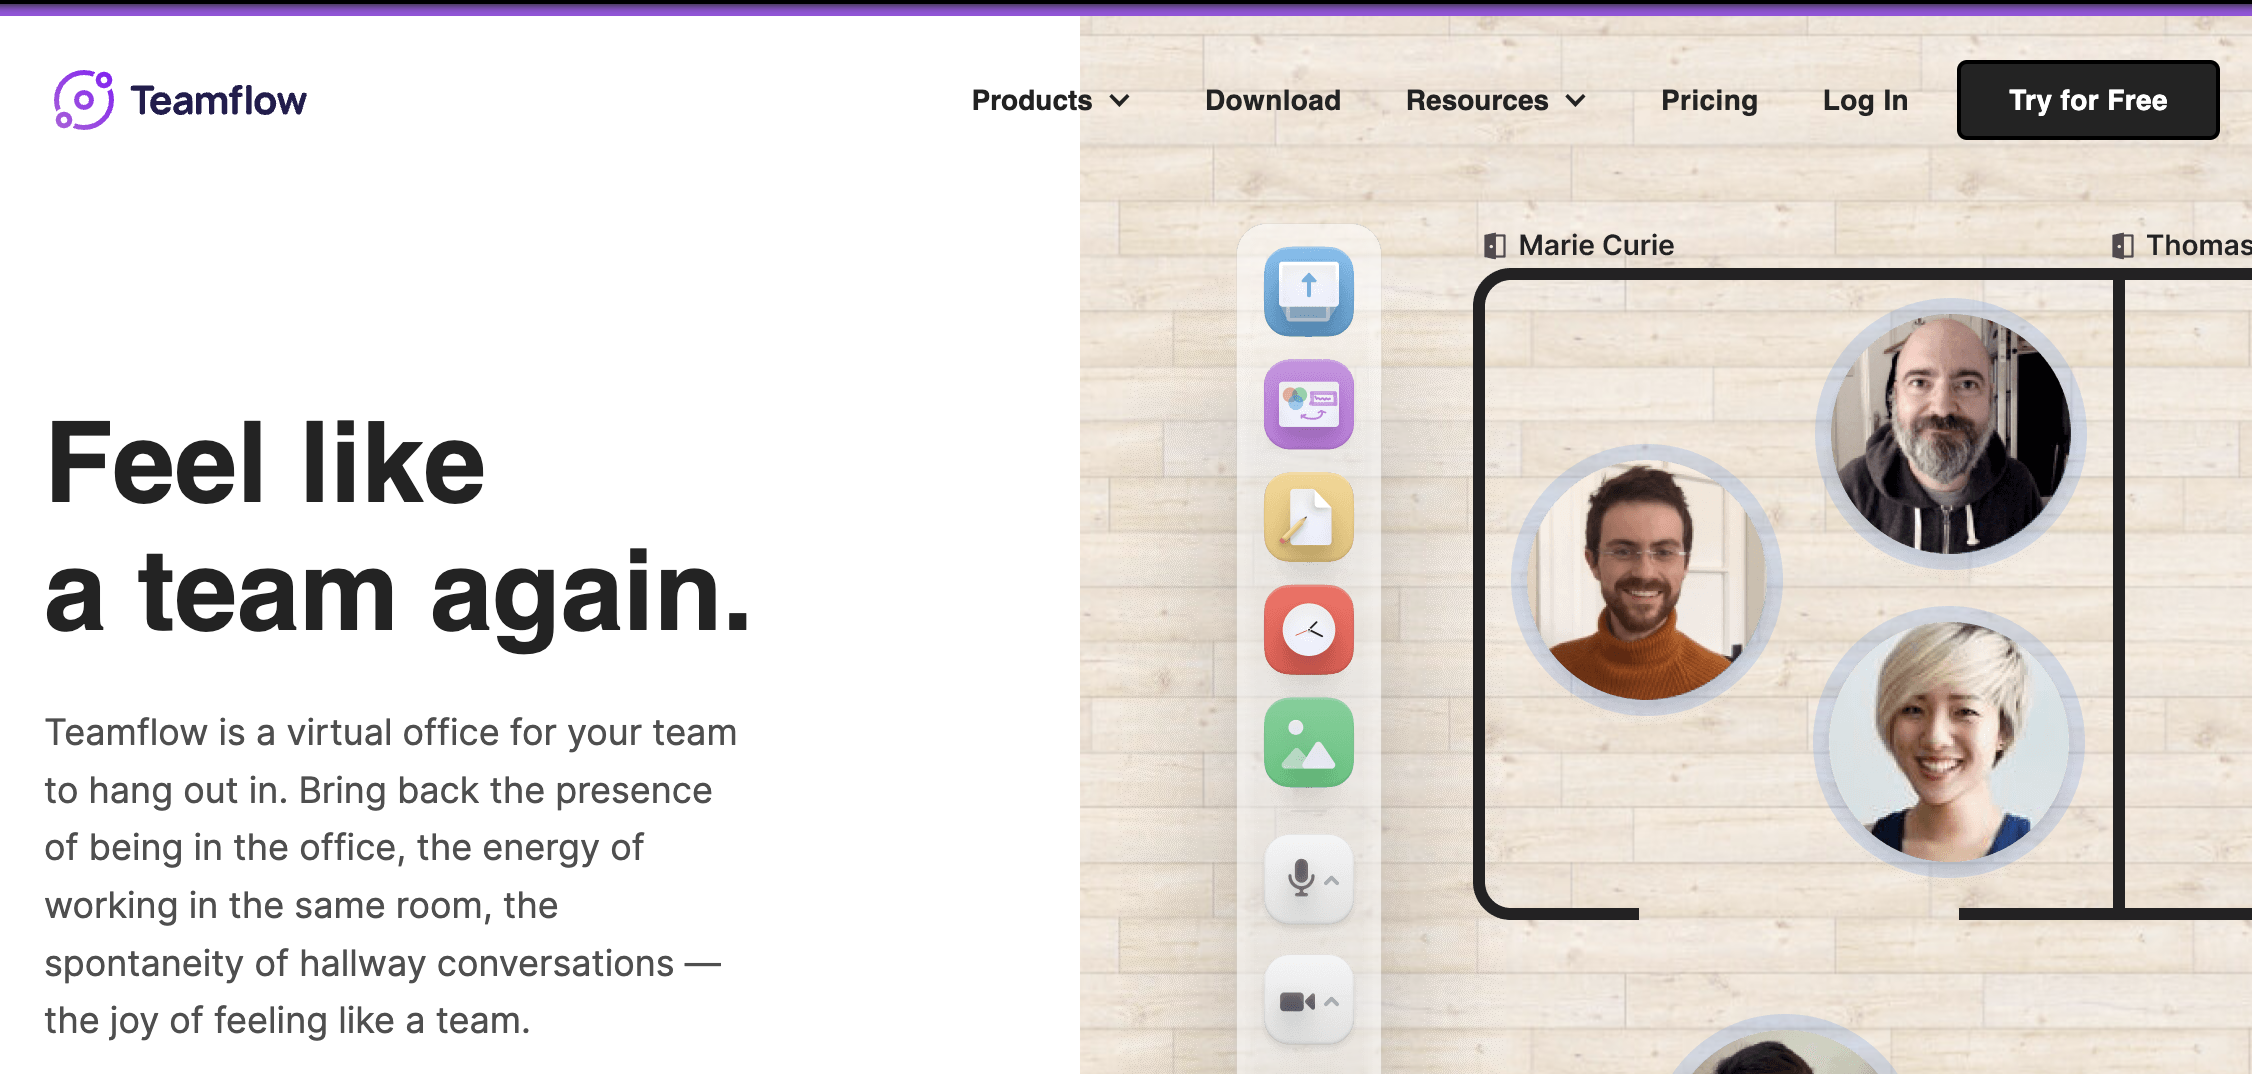Open the red clock timer icon
Image resolution: width=2252 pixels, height=1074 pixels.
[1308, 631]
